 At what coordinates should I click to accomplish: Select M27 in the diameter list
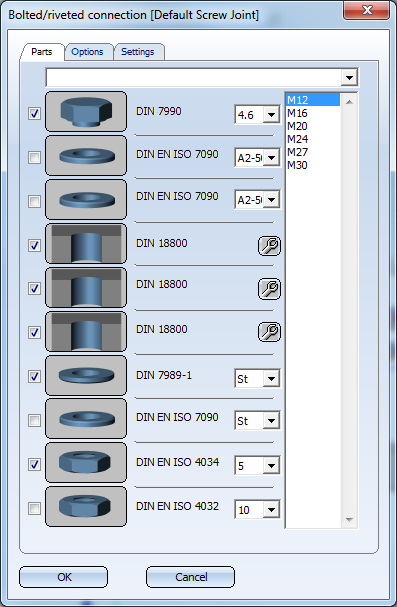(313, 152)
